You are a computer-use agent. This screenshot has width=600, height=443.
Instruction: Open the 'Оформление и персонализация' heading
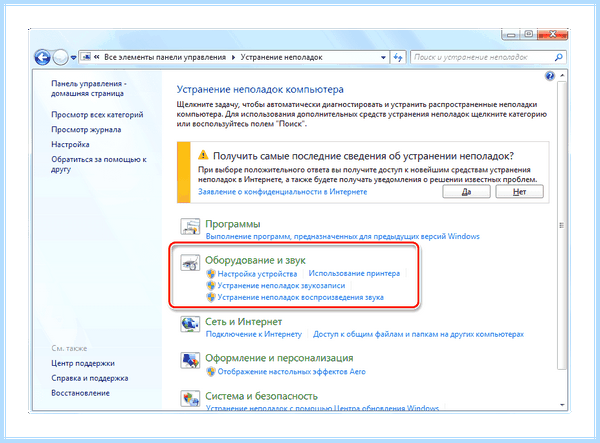pyautogui.click(x=279, y=358)
